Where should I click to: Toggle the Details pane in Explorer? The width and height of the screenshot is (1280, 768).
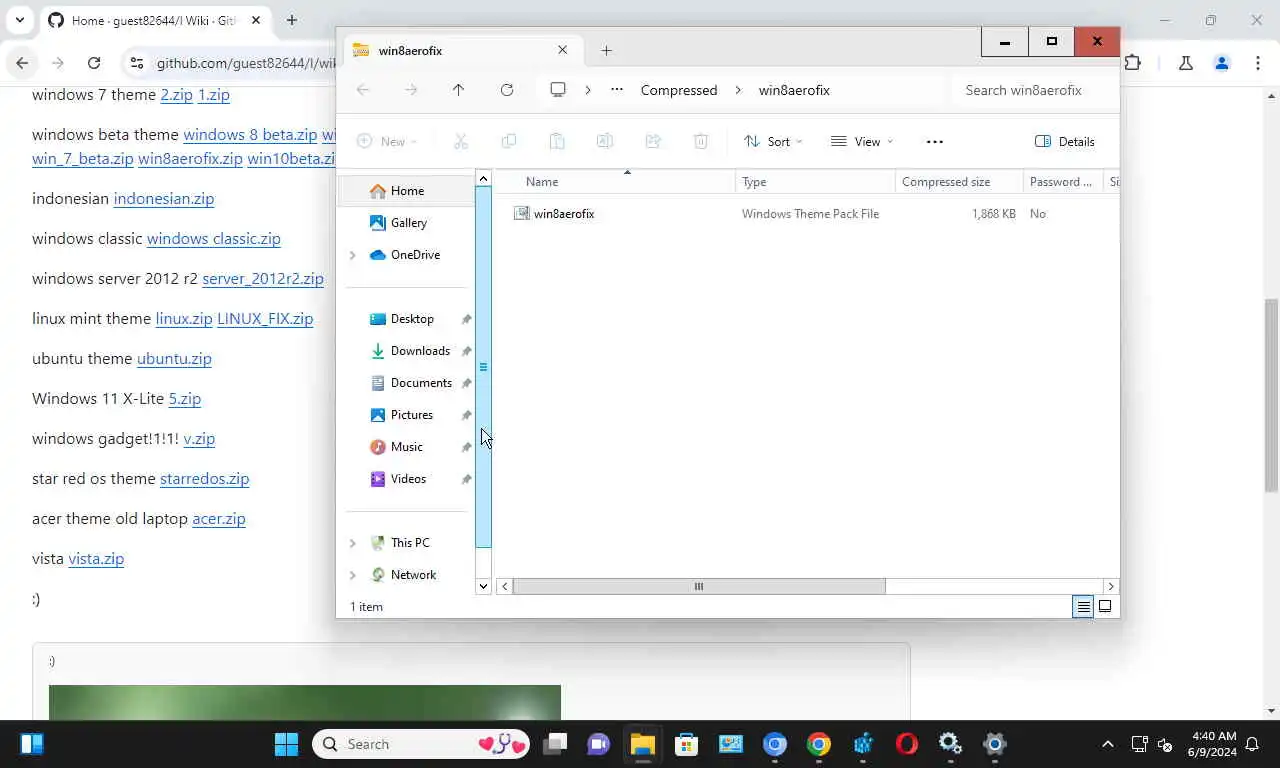[1064, 141]
